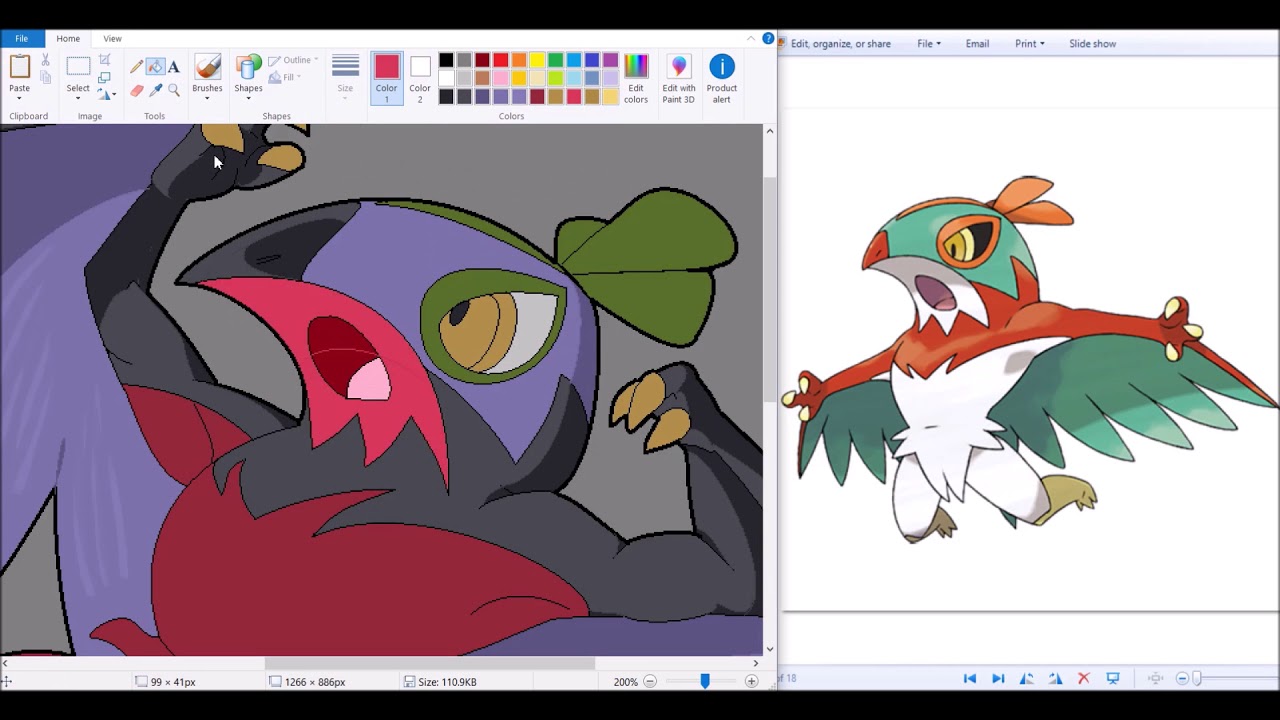This screenshot has width=1280, height=720.
Task: Click Edit with Paint 3D
Action: click(x=679, y=78)
